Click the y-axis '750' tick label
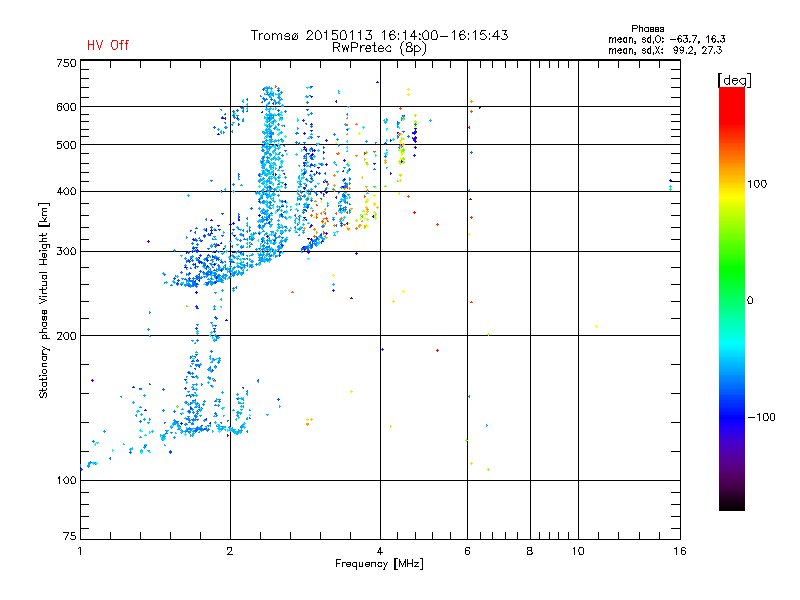Image resolution: width=800 pixels, height=600 pixels. 66,63
